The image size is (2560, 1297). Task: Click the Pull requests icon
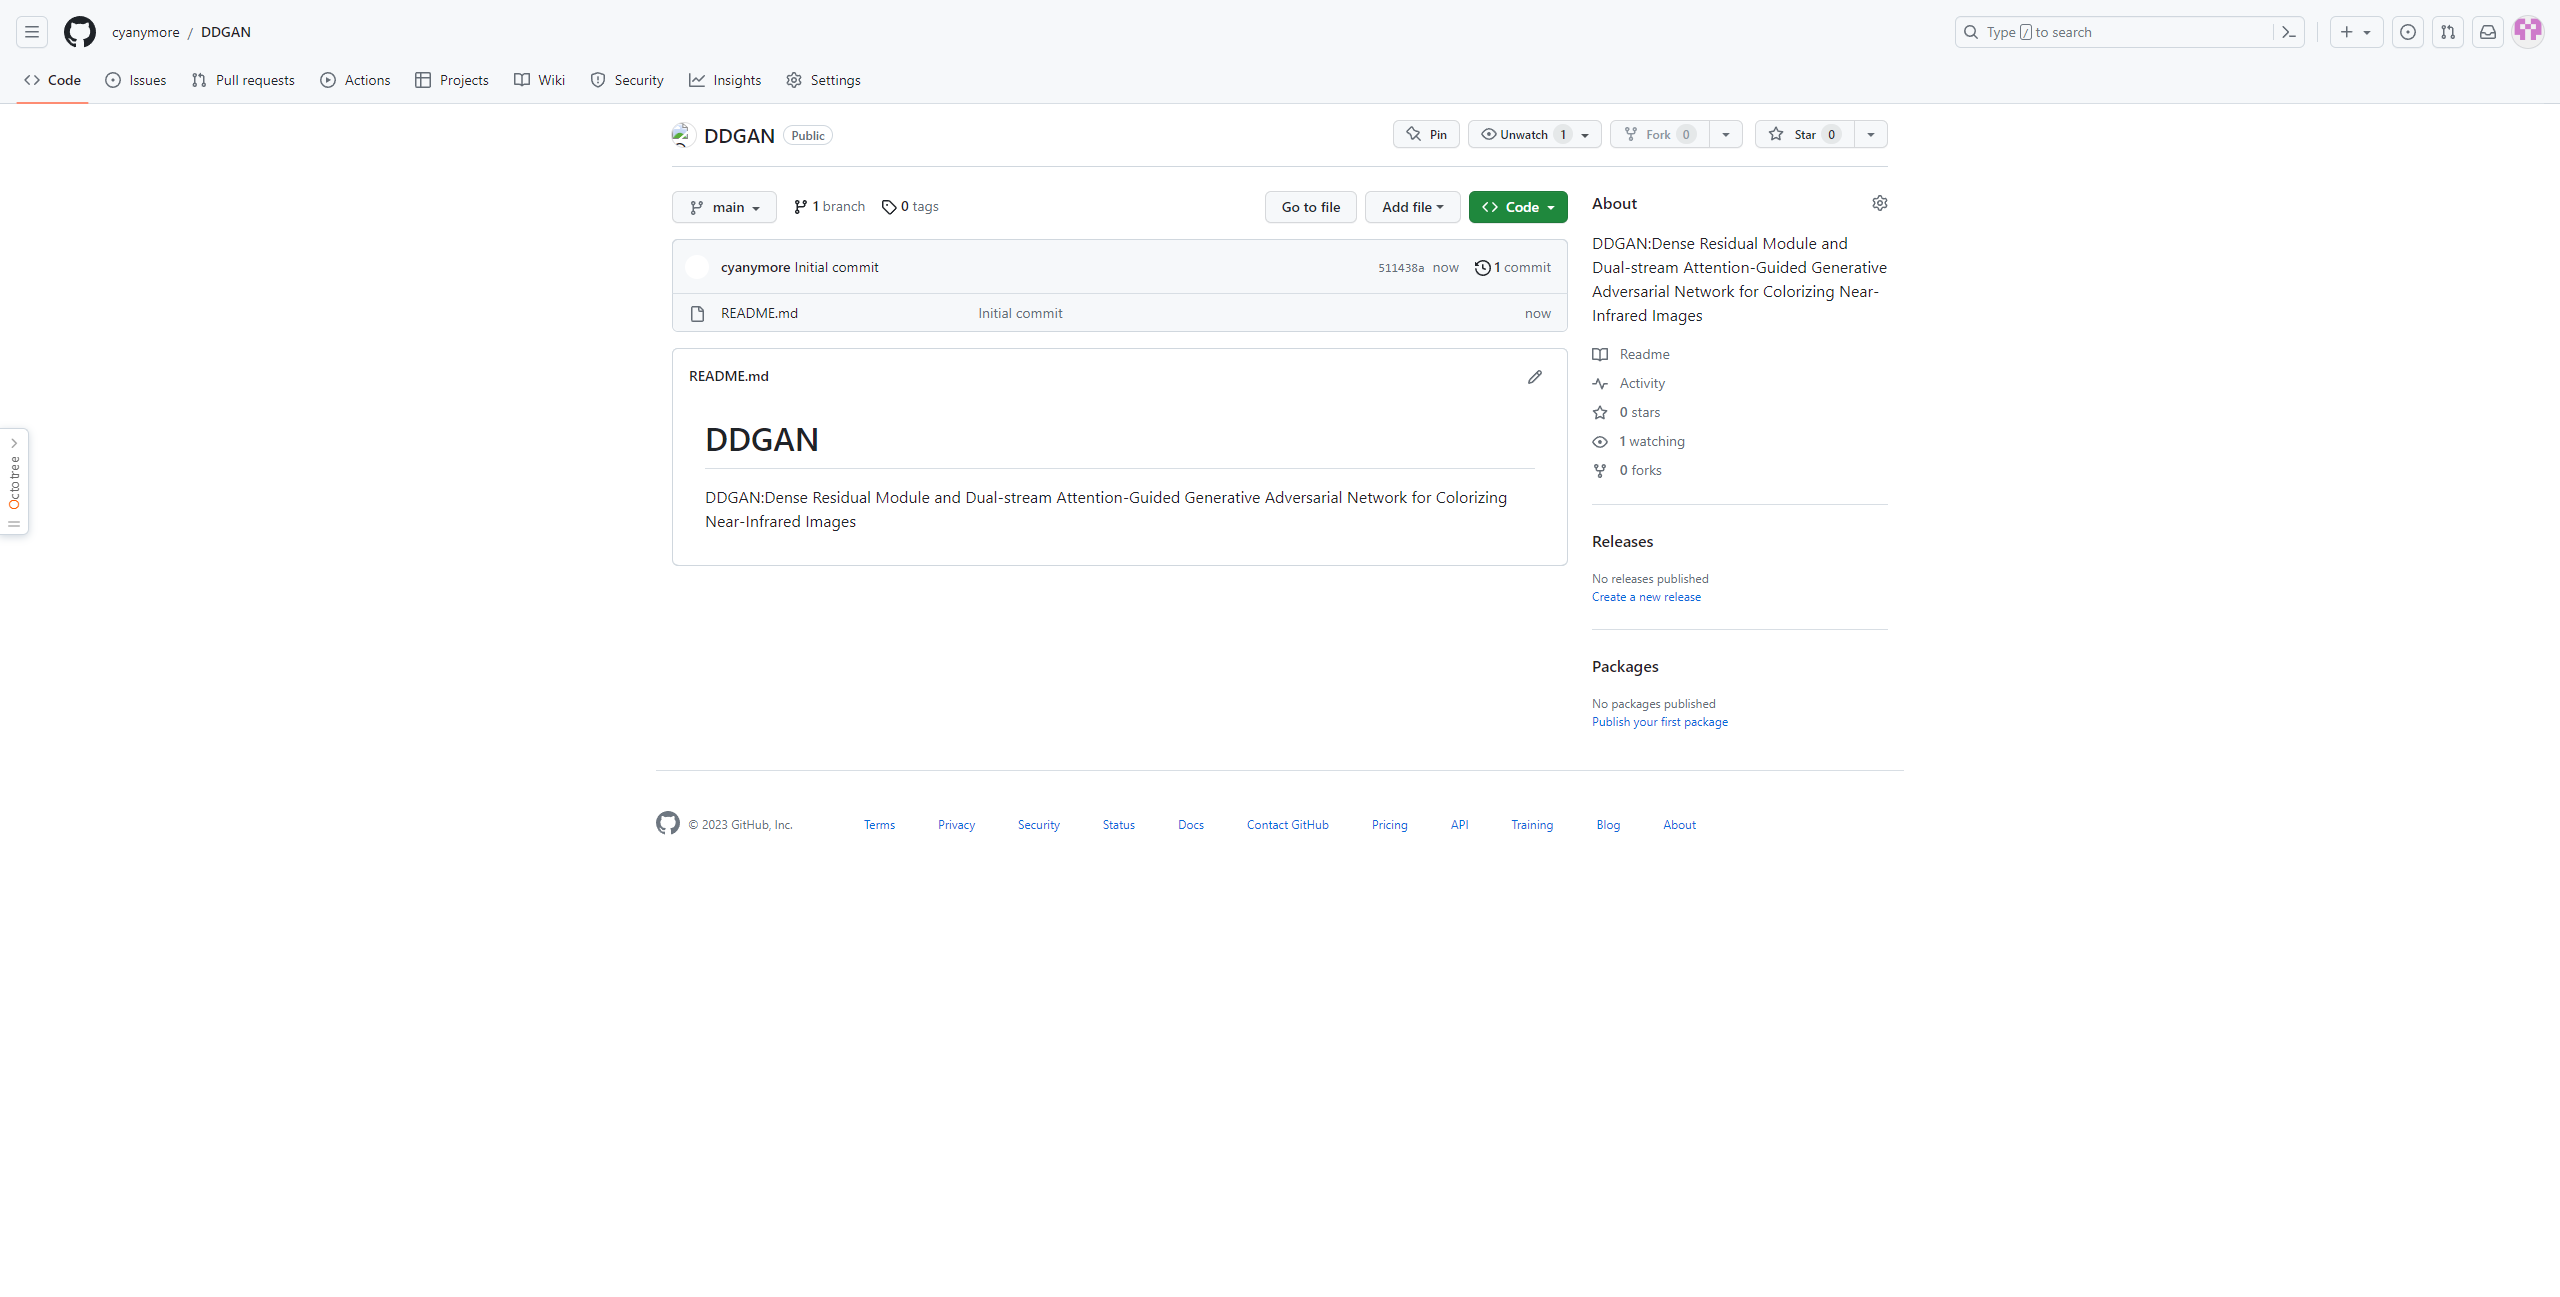click(197, 79)
